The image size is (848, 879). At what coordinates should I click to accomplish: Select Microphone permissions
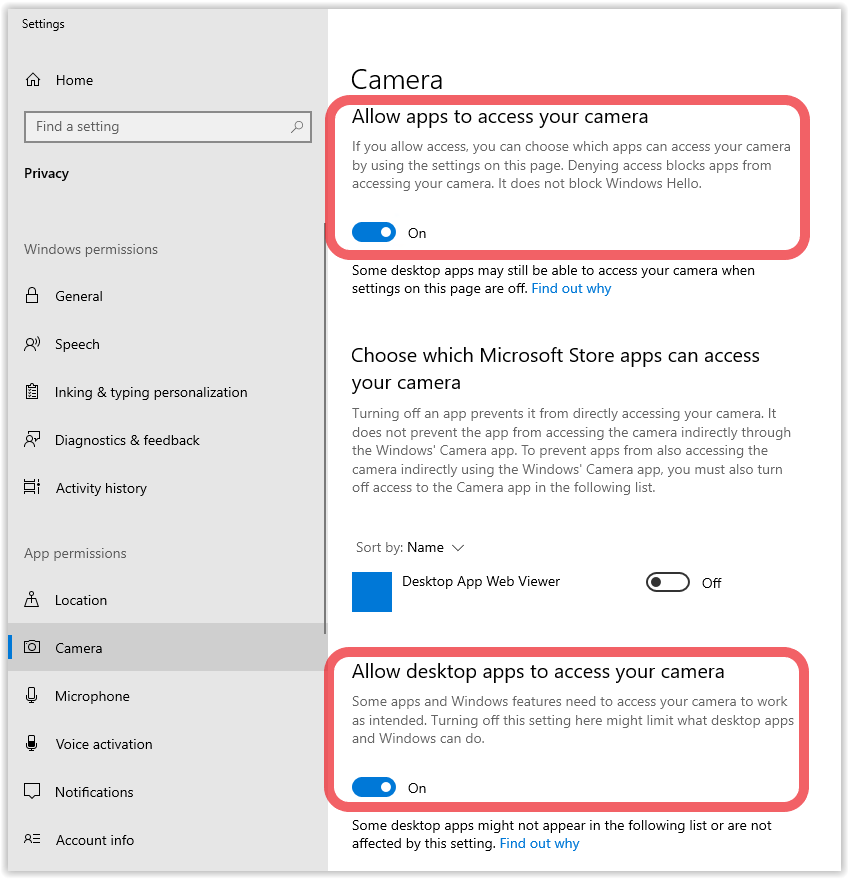click(92, 696)
